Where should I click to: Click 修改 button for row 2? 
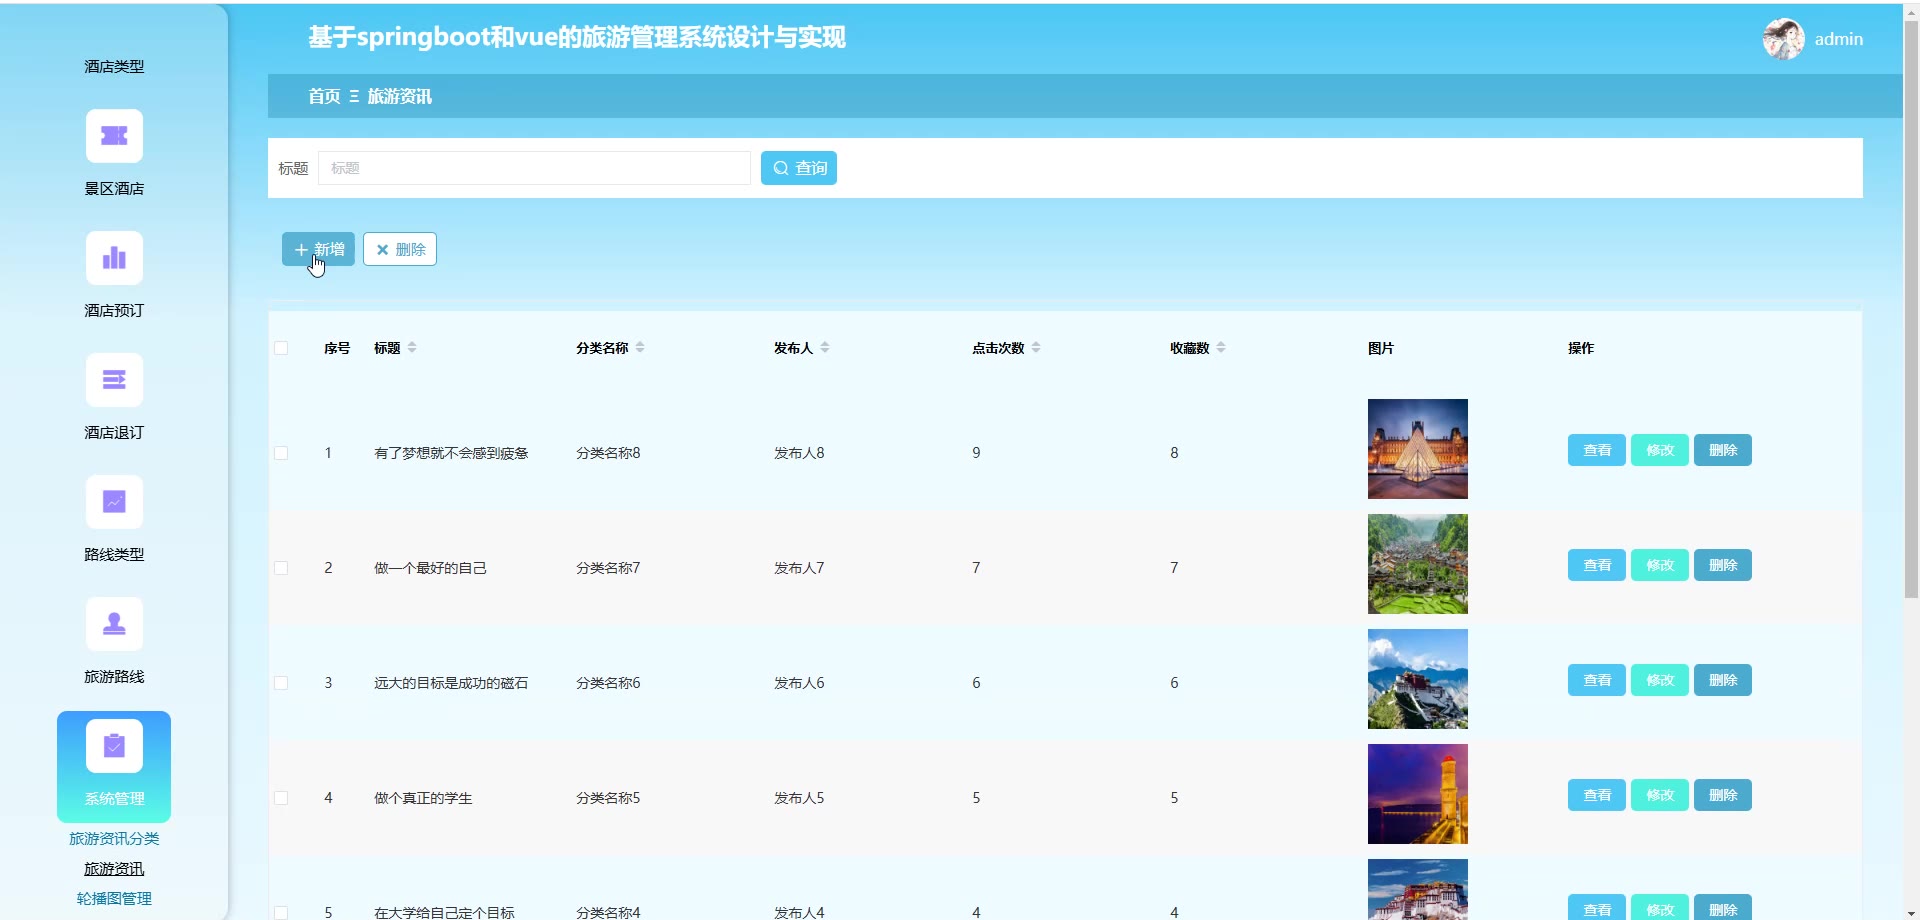[1659, 565]
